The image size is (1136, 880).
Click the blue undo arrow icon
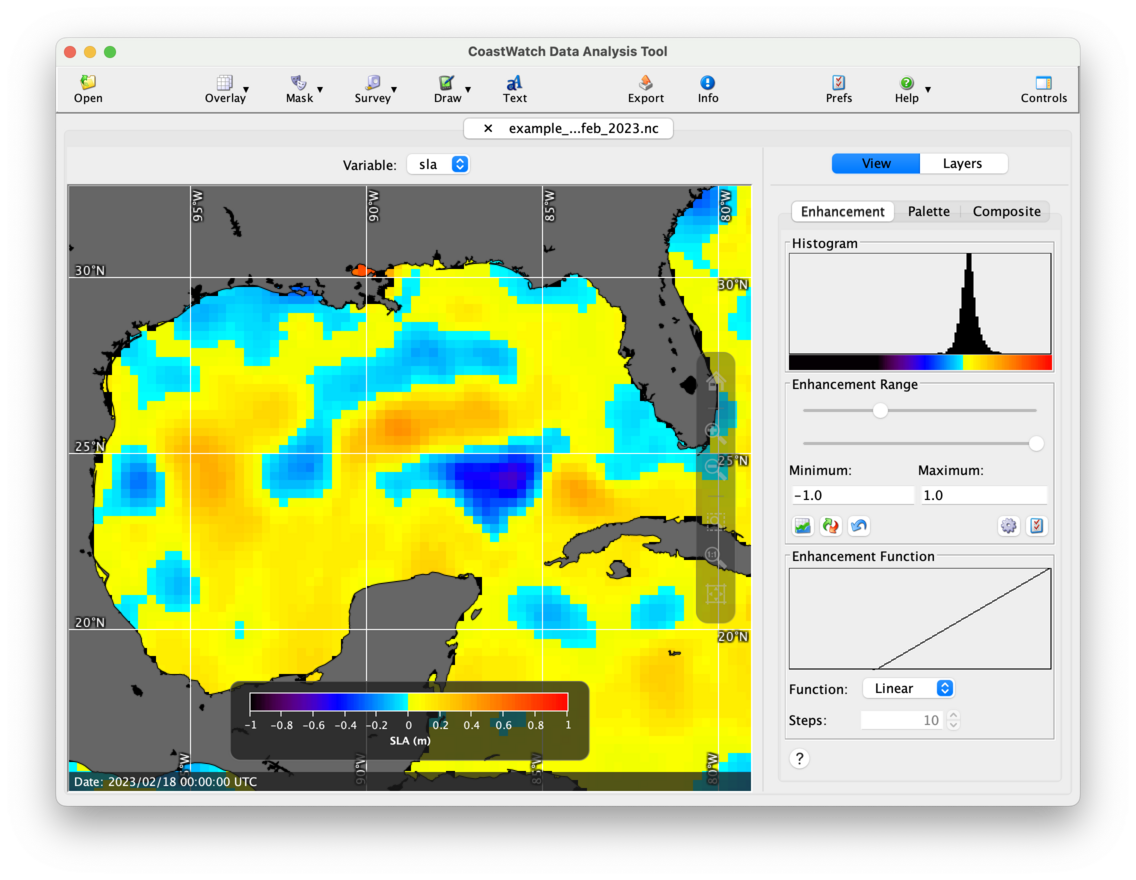858,526
